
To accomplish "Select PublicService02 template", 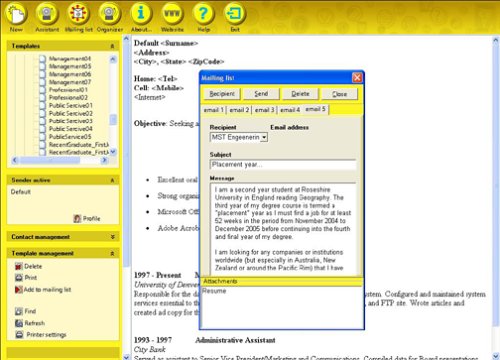I will pos(71,113).
